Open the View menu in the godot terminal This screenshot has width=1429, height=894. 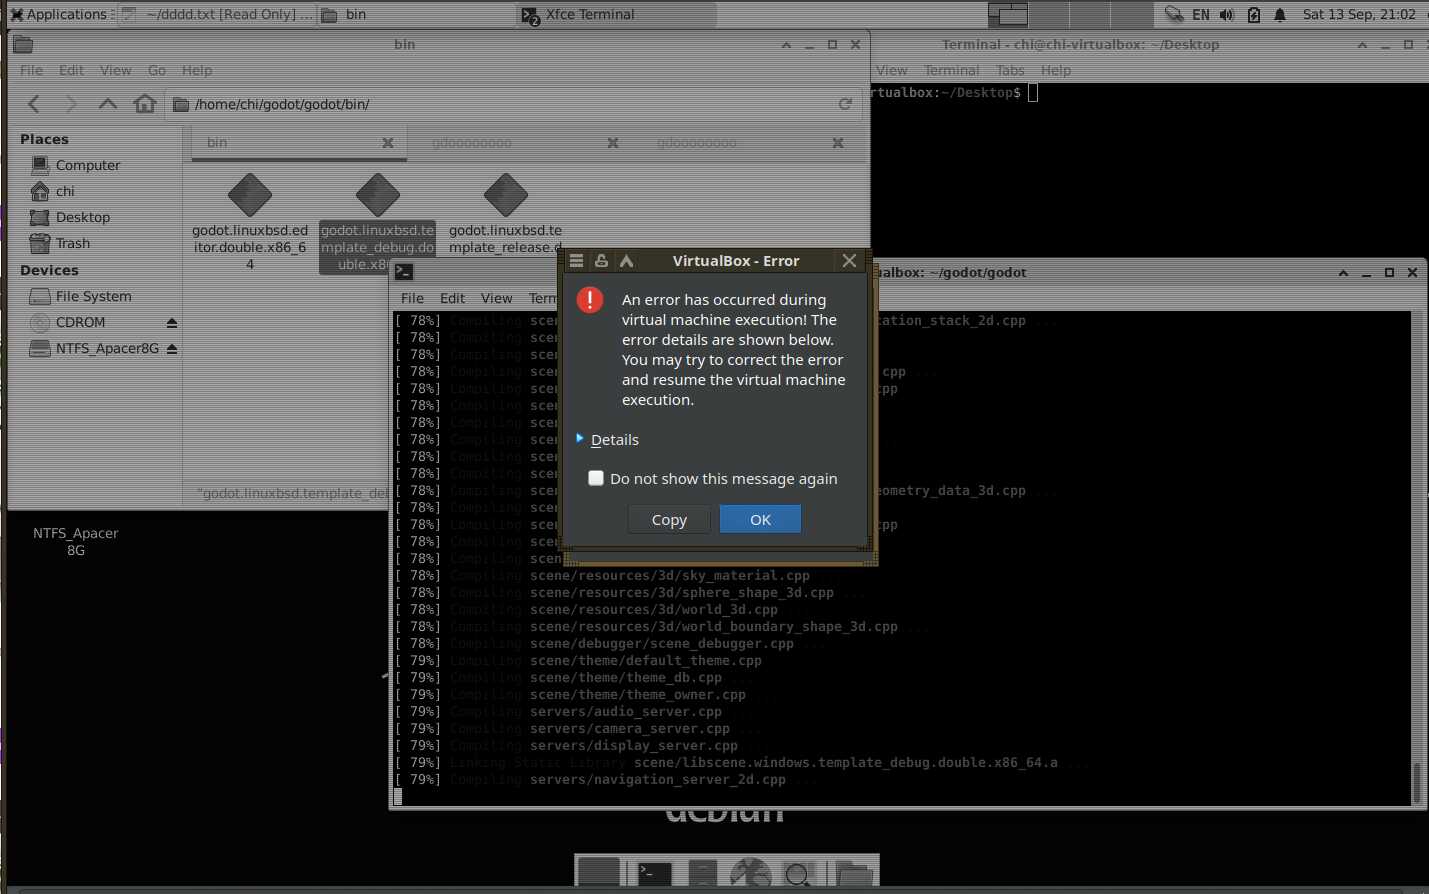pos(496,298)
